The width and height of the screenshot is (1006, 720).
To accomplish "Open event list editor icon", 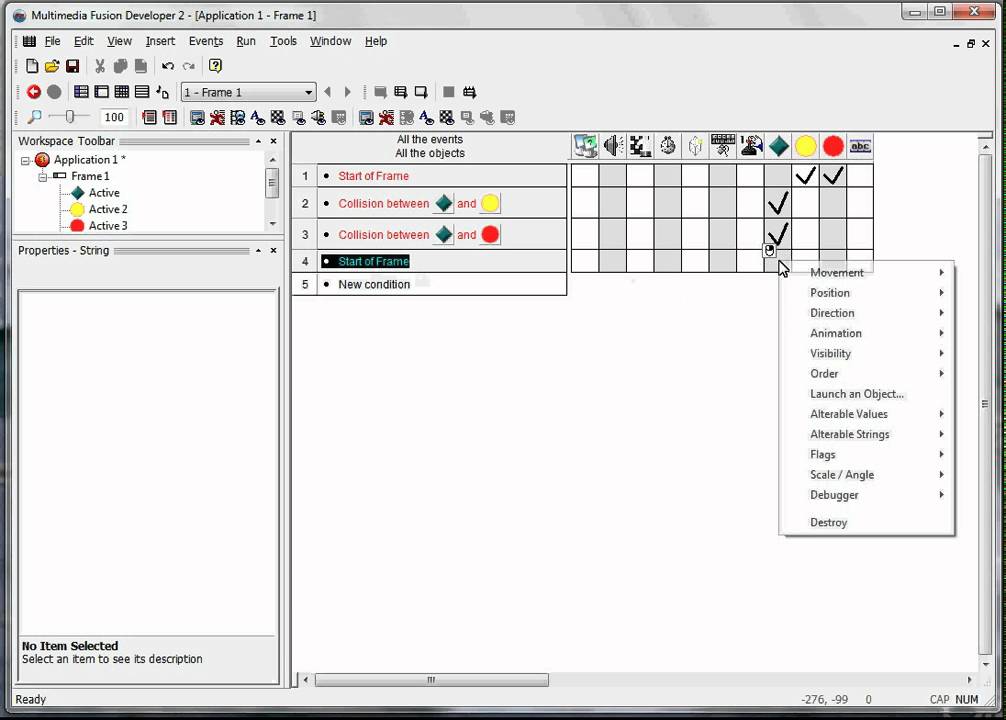I will coord(142,92).
